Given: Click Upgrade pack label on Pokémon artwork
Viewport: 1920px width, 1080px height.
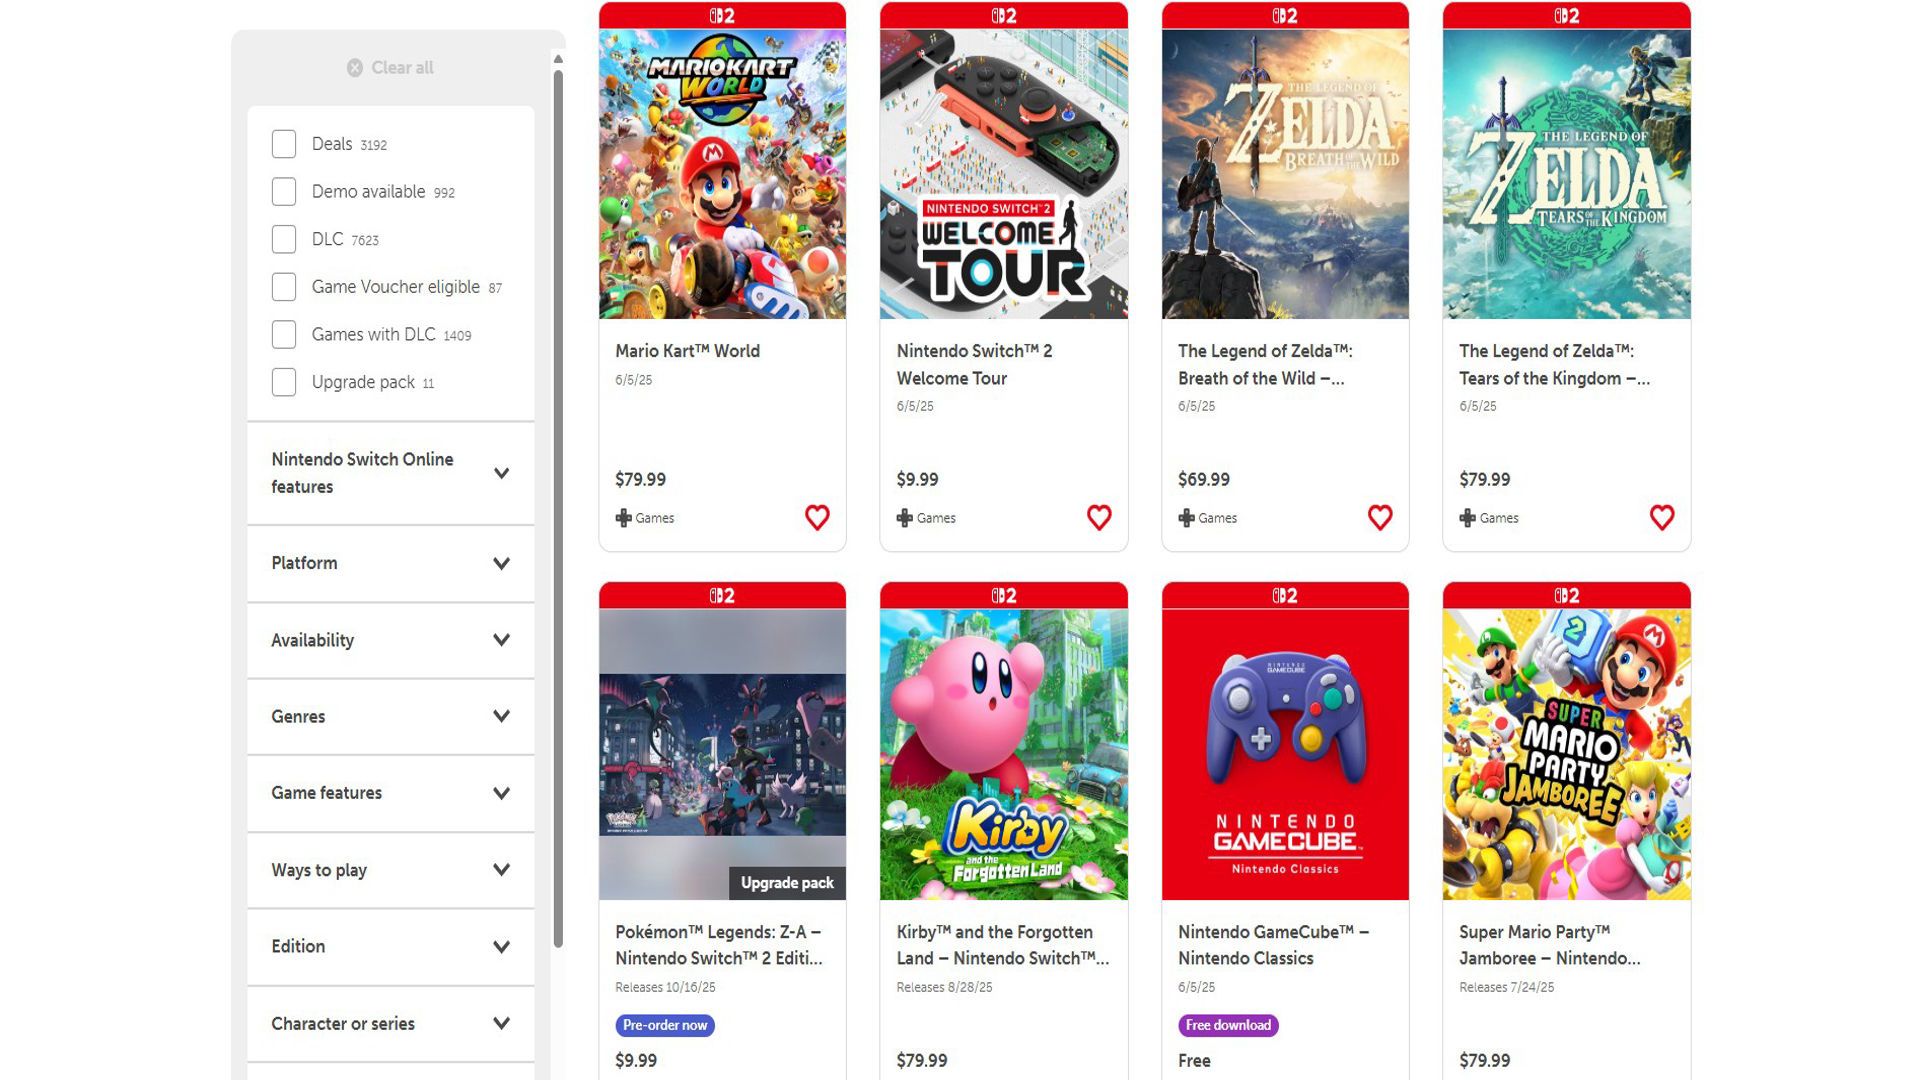Looking at the screenshot, I should point(787,883).
